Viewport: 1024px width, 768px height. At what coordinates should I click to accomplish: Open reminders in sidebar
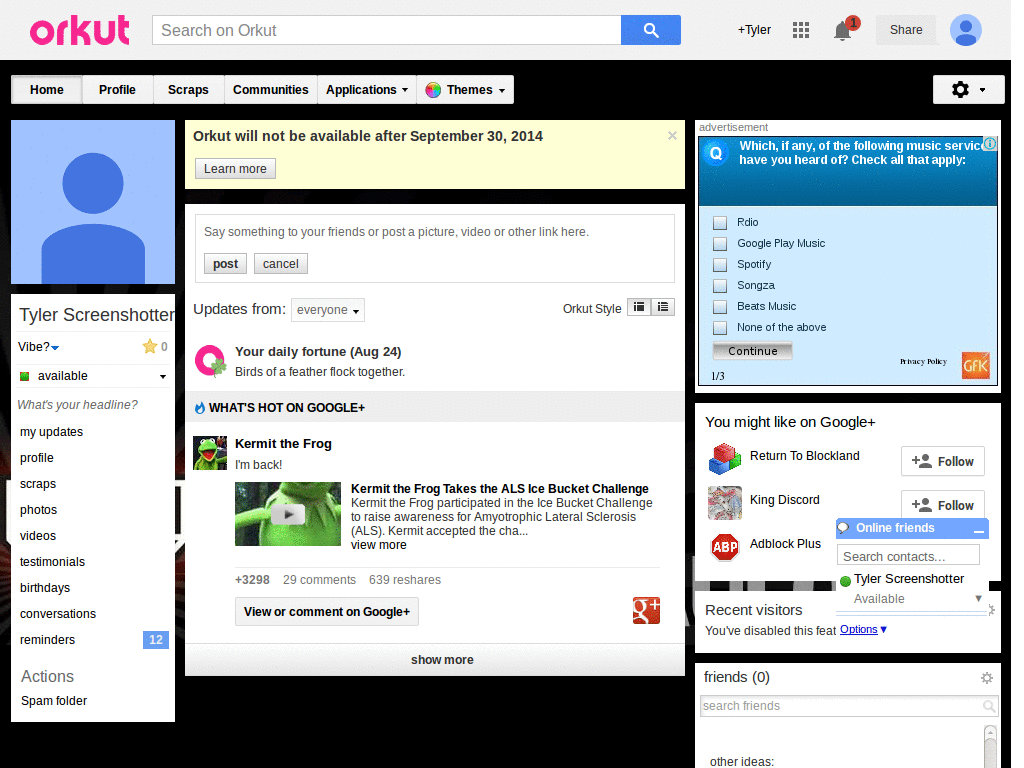(x=47, y=640)
